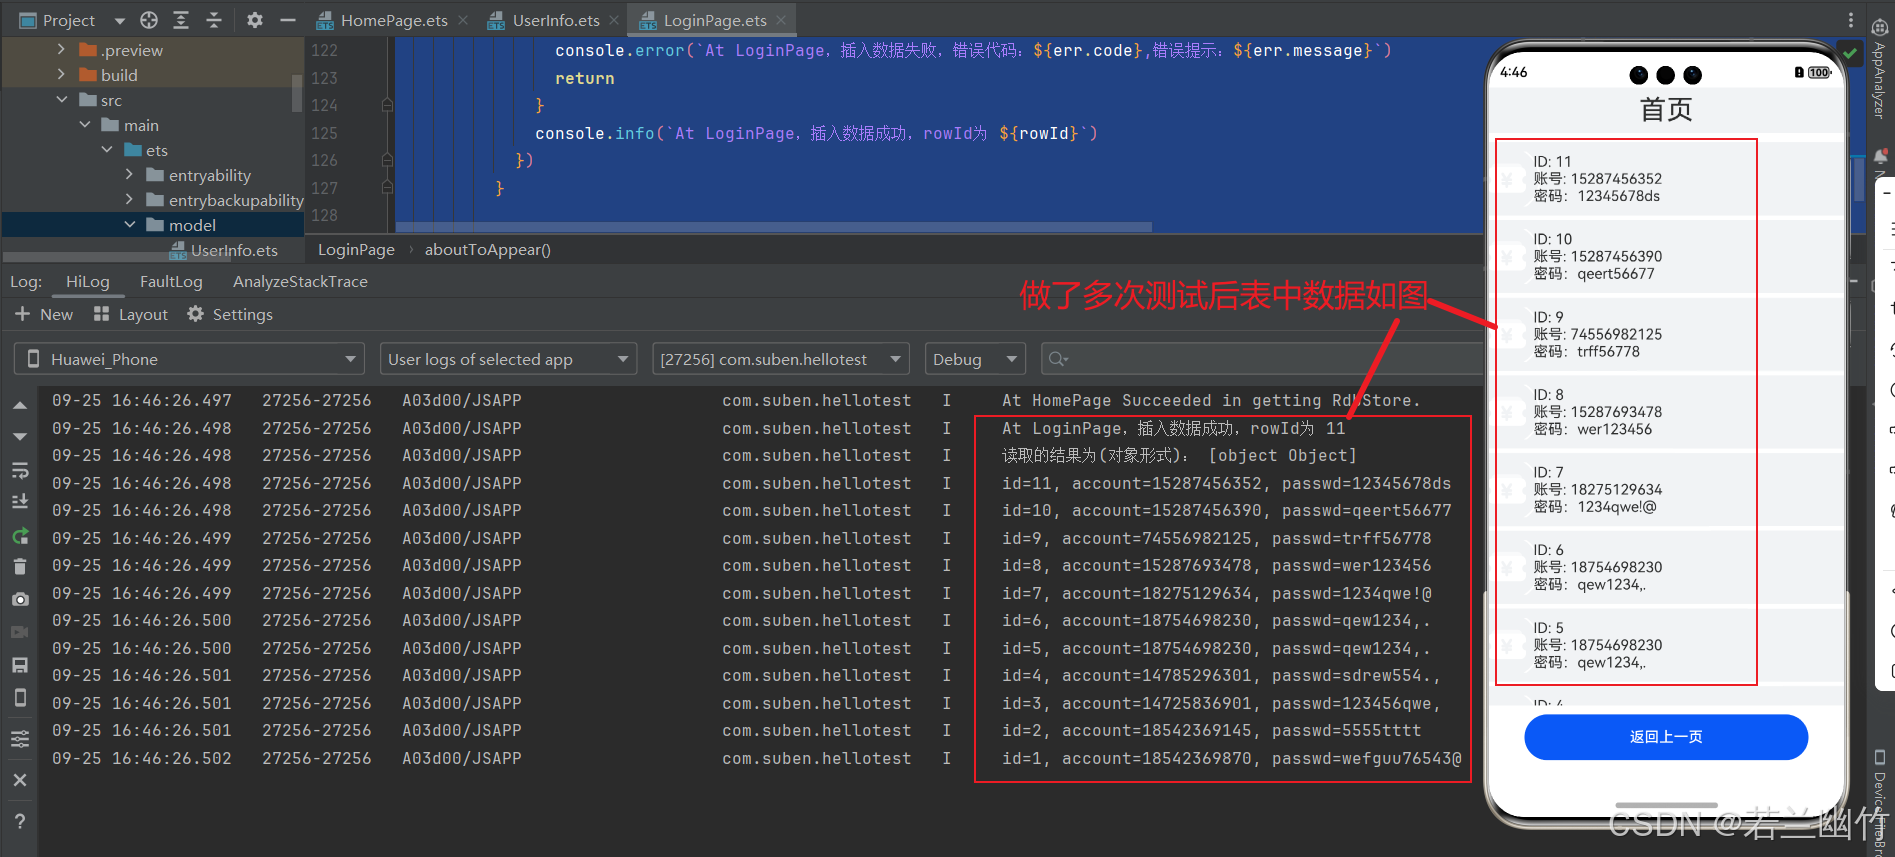Click New log session button

pos(44,314)
